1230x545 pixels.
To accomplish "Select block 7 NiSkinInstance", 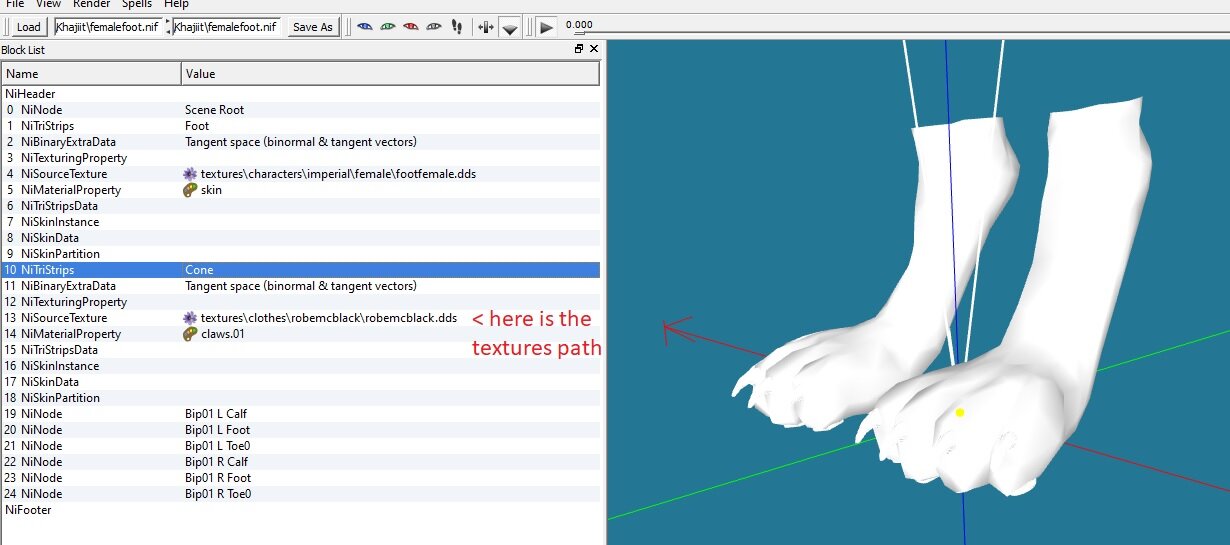I will click(300, 222).
